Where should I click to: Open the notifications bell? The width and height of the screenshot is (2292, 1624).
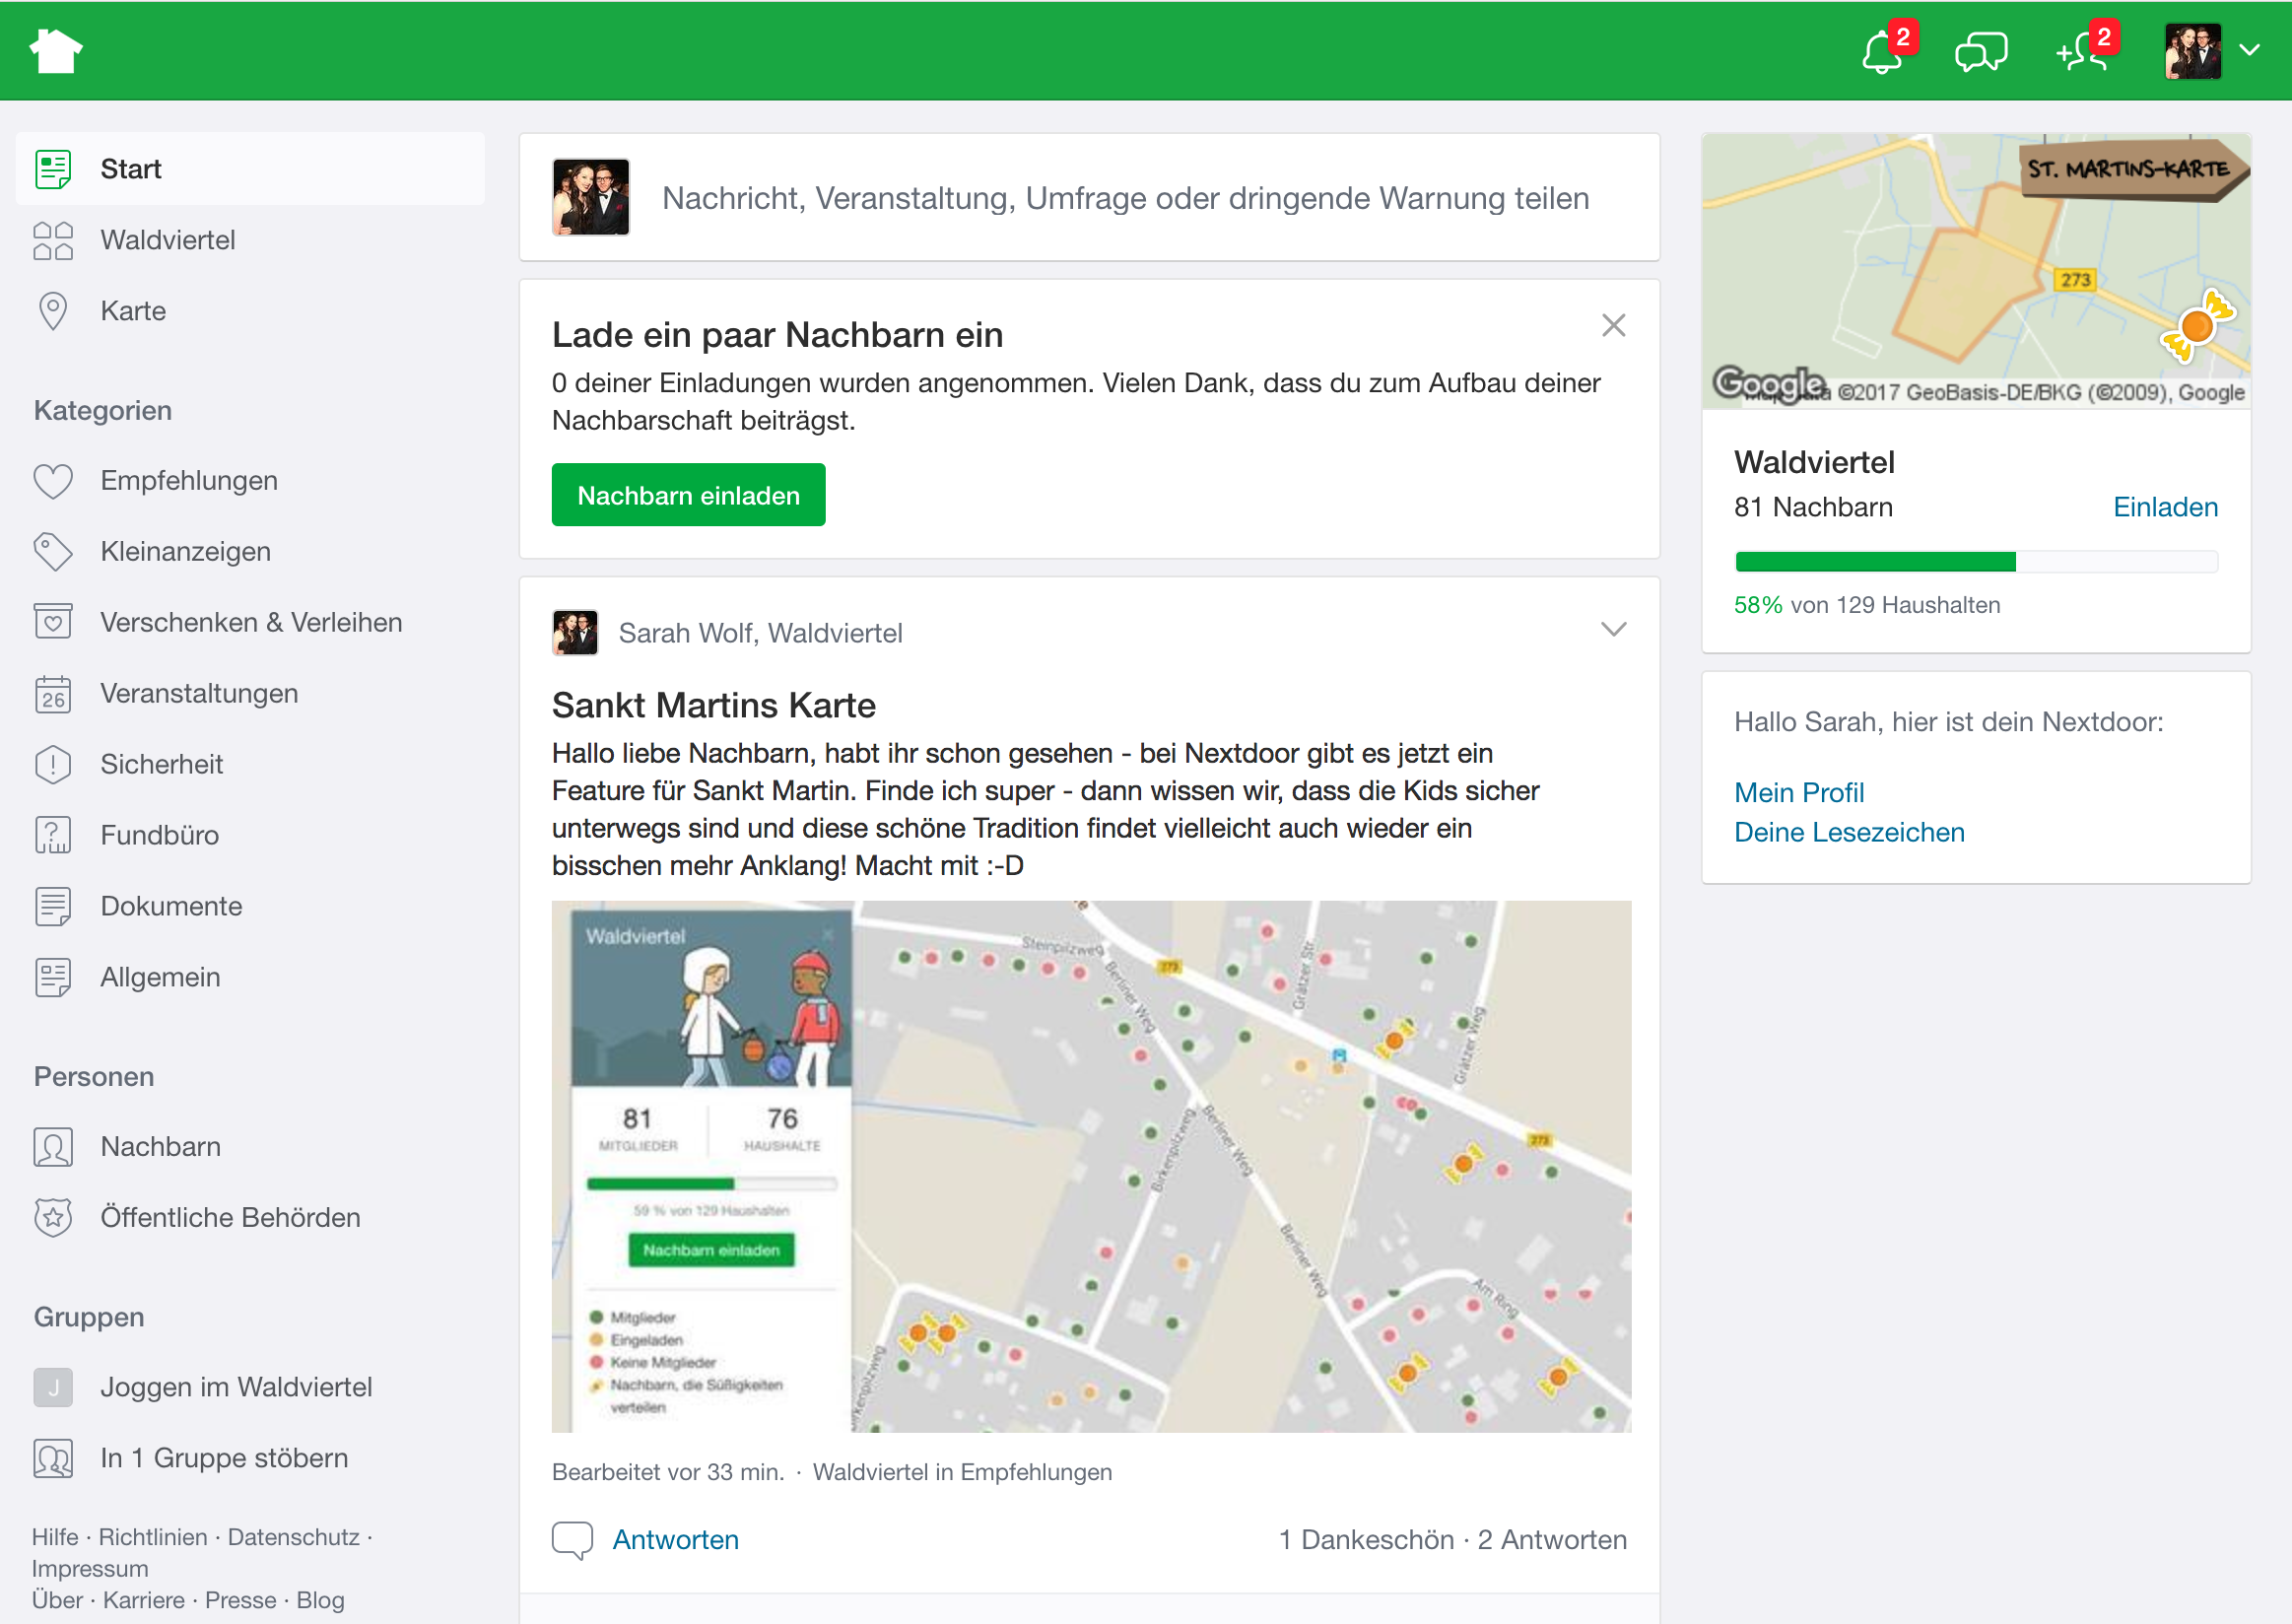[1882, 52]
